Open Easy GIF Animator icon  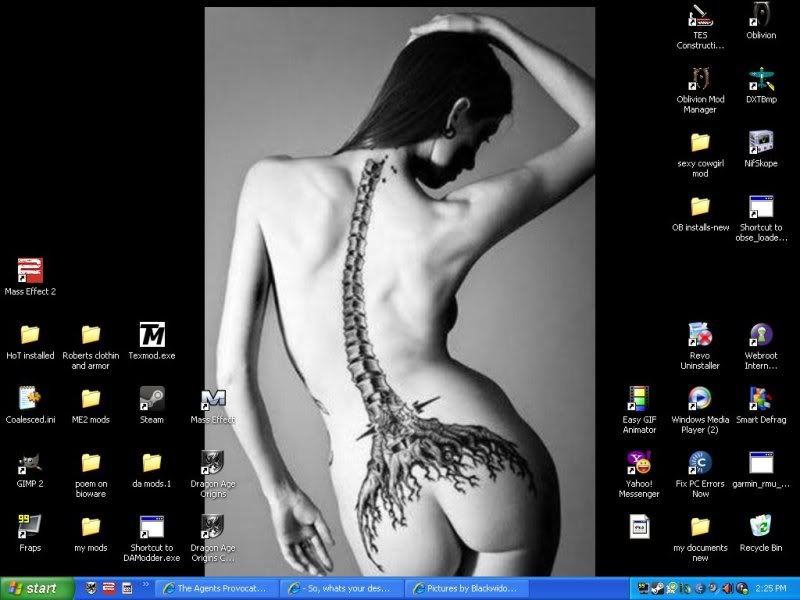pos(639,398)
